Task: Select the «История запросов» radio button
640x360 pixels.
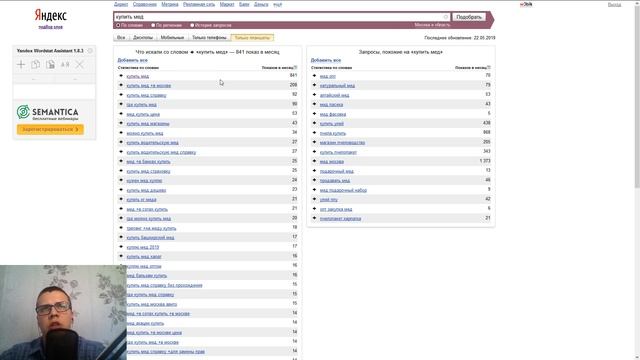Action: [x=192, y=25]
